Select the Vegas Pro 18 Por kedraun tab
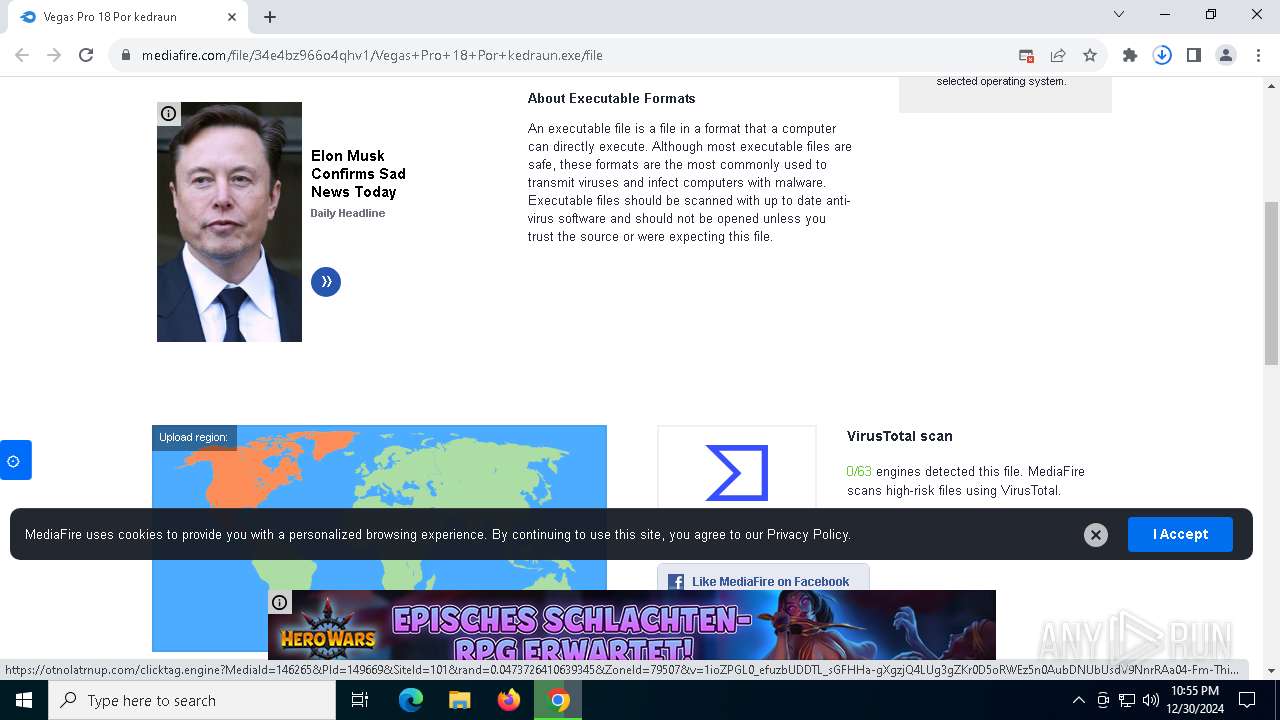Viewport: 1280px width, 720px height. click(x=128, y=17)
